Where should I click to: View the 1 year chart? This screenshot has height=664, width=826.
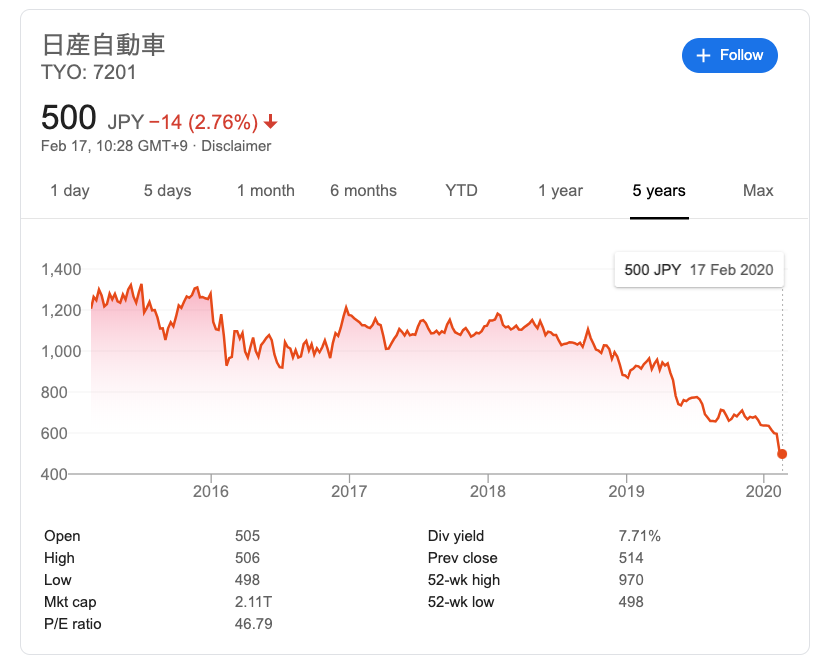click(x=560, y=191)
